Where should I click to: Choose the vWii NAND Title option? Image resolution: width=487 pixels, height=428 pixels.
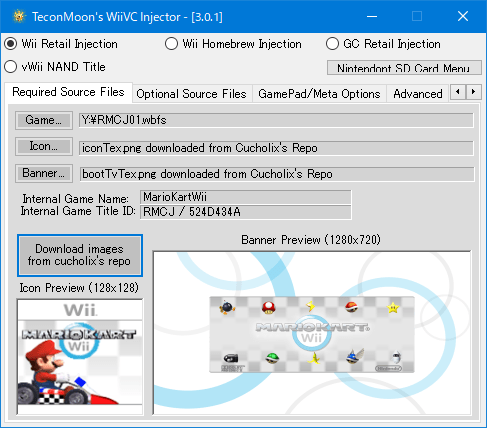coord(55,67)
